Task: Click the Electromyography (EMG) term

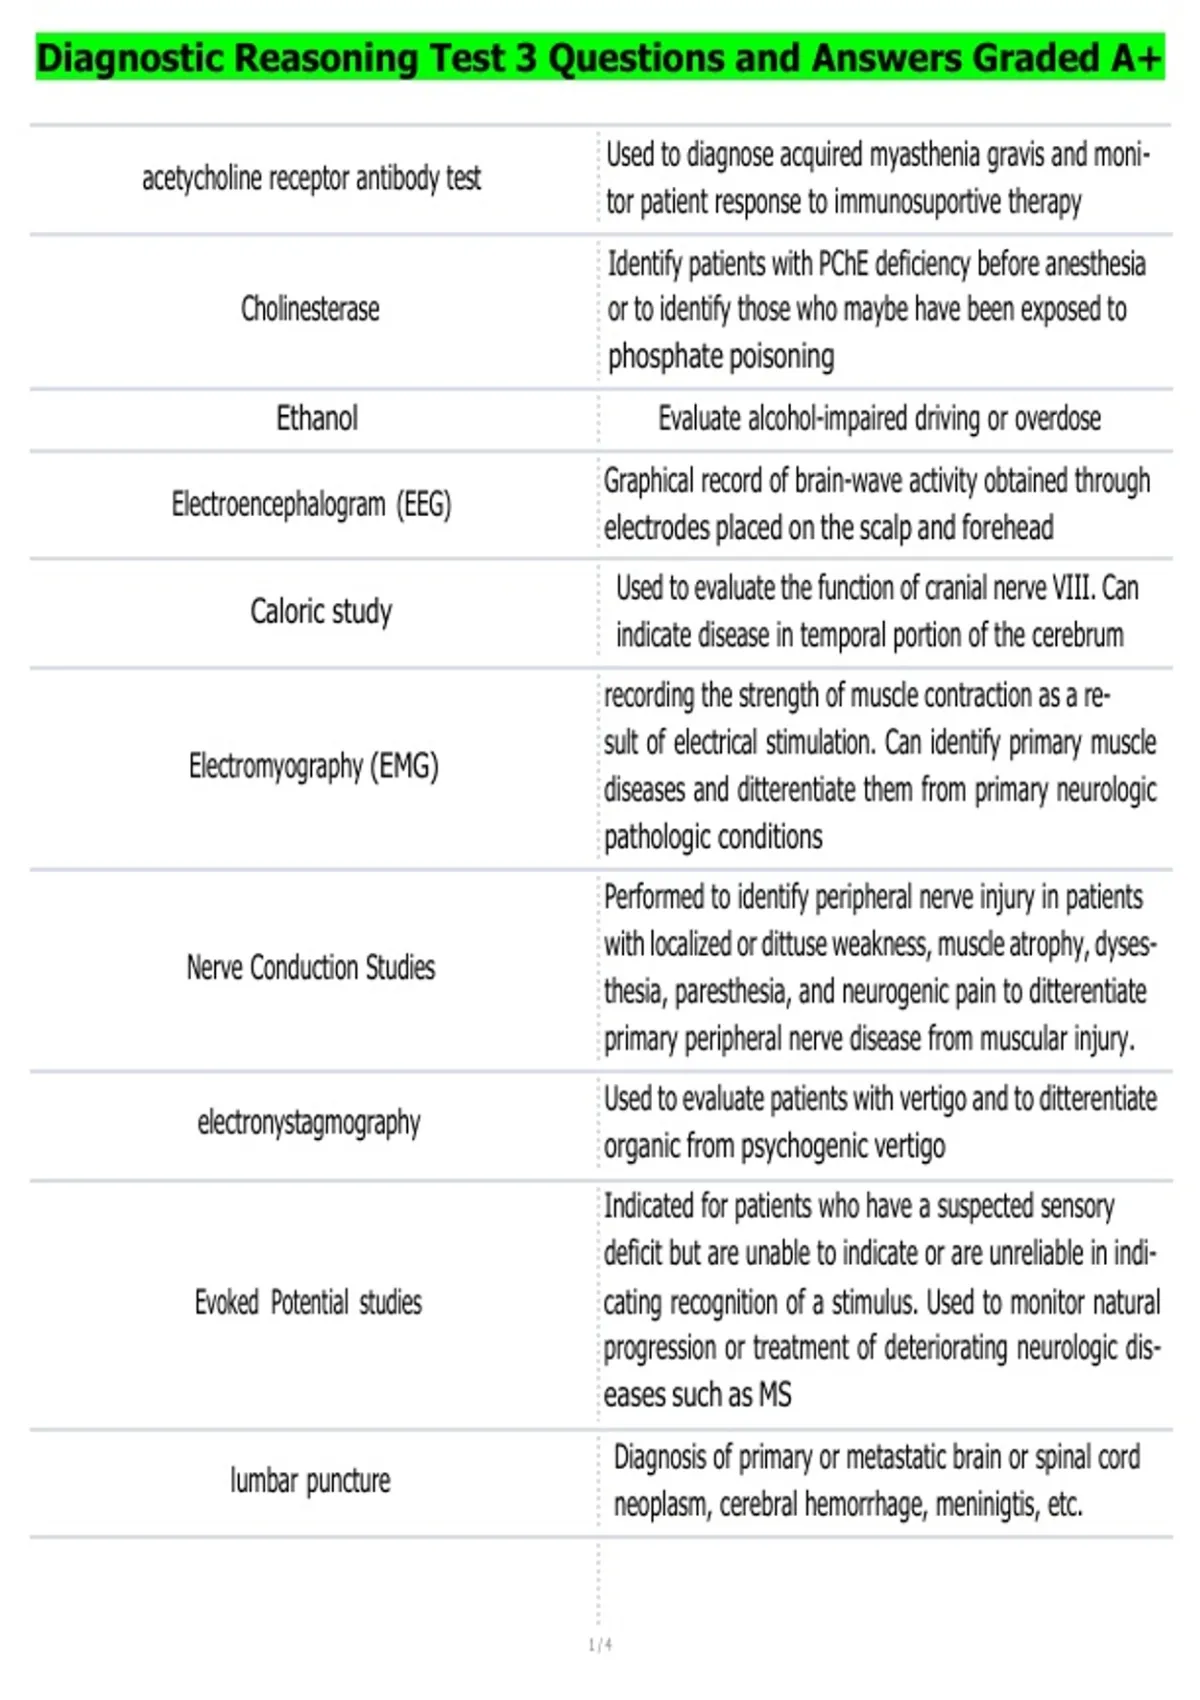Action: (313, 767)
